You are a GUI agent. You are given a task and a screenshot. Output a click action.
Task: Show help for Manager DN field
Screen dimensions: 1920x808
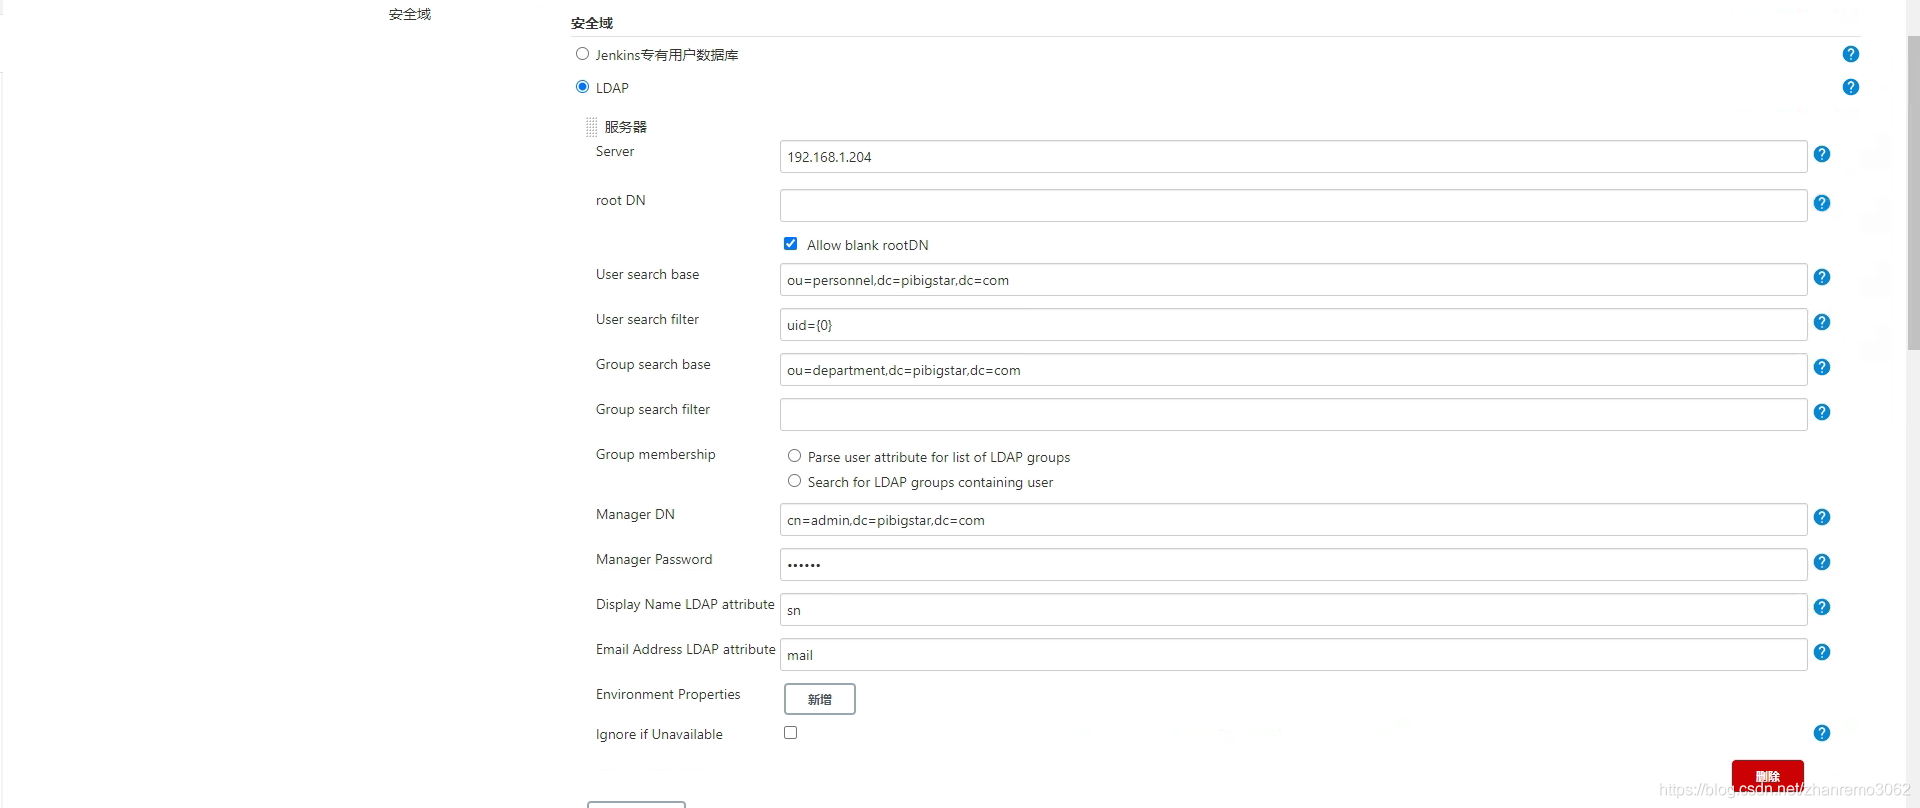1821,517
